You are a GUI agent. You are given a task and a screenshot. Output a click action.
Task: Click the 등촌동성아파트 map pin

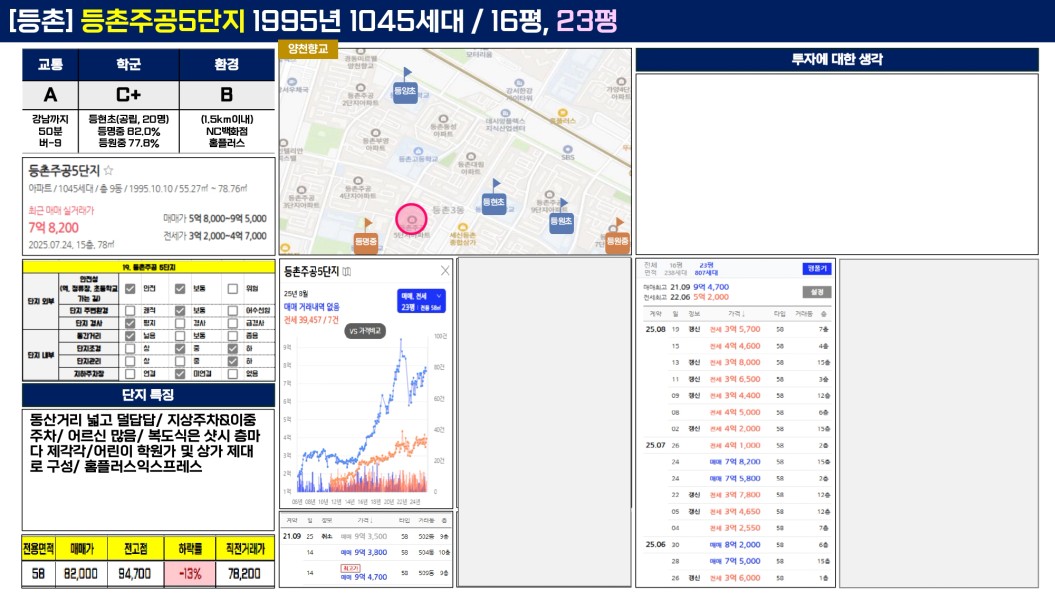[443, 119]
